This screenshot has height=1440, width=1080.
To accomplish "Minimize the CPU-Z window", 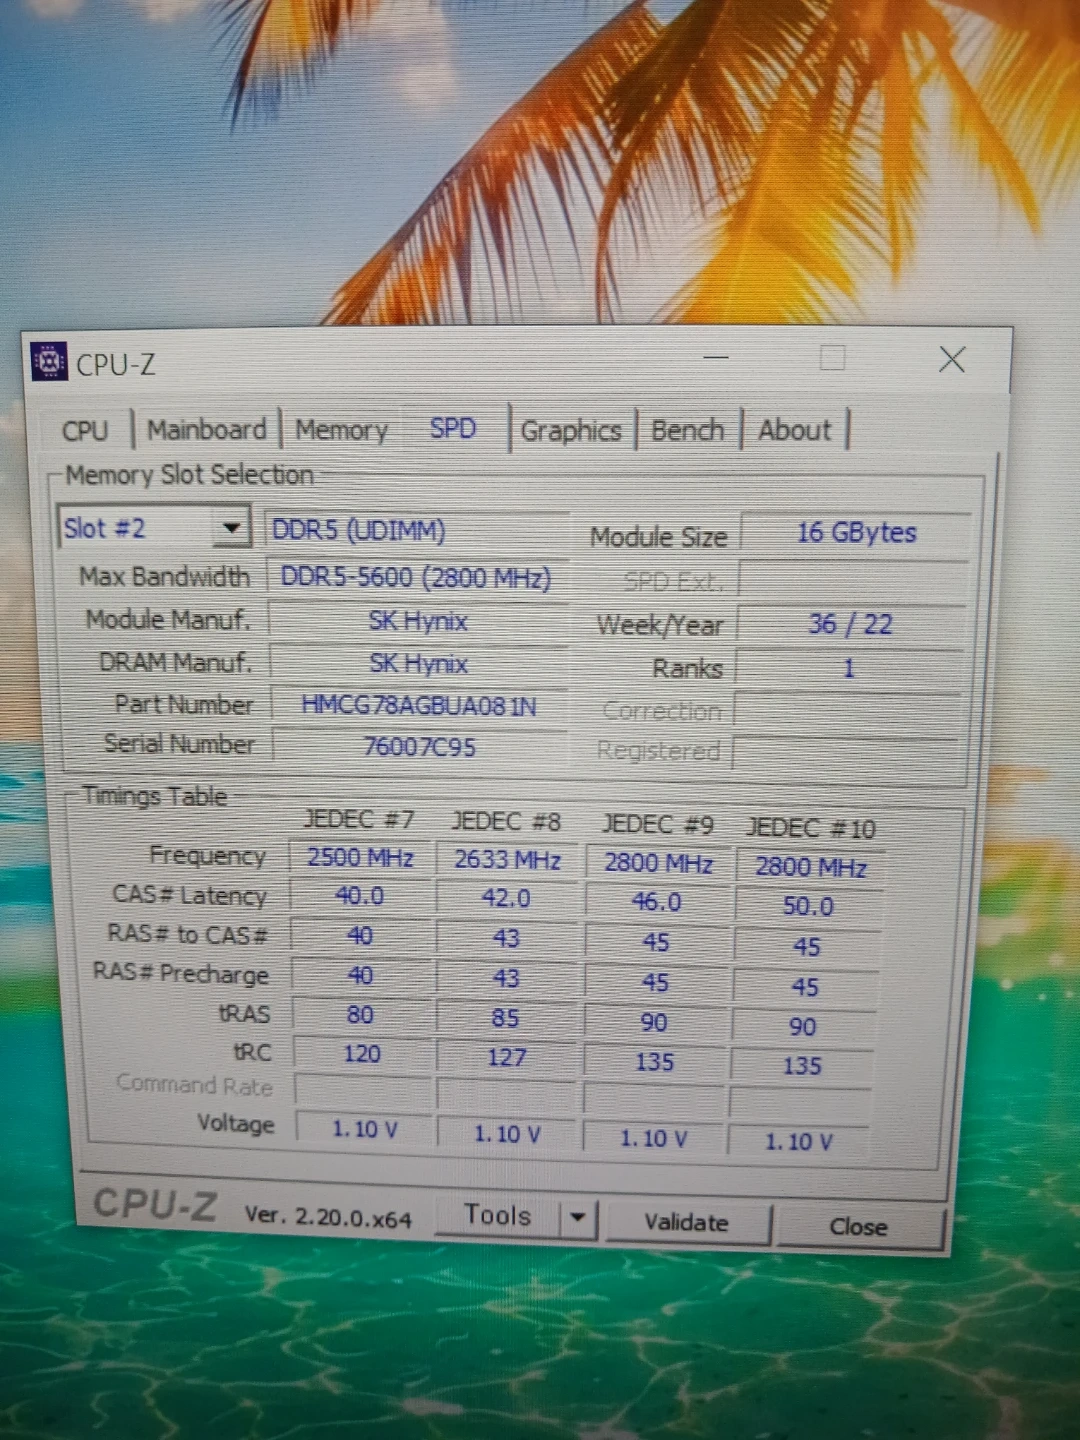I will pos(716,357).
